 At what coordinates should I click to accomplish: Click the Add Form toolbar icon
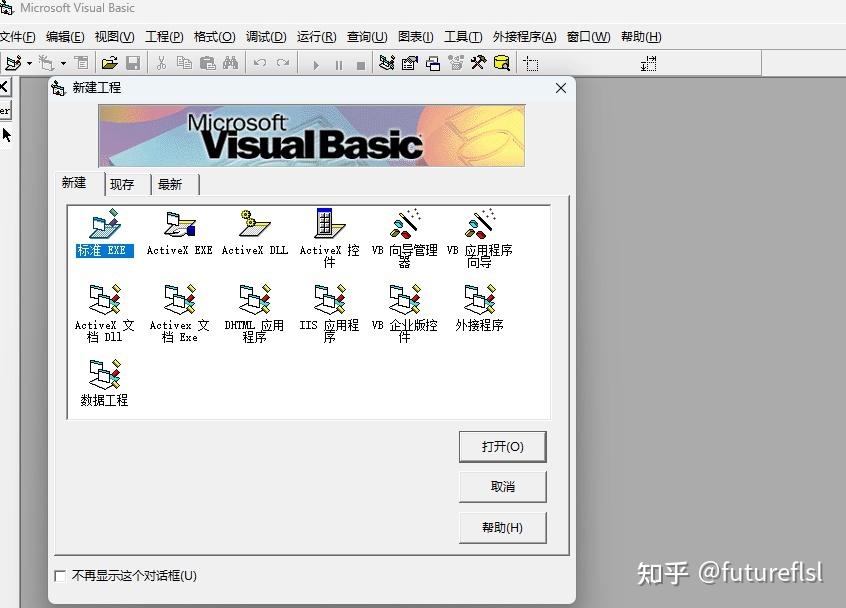[x=46, y=63]
